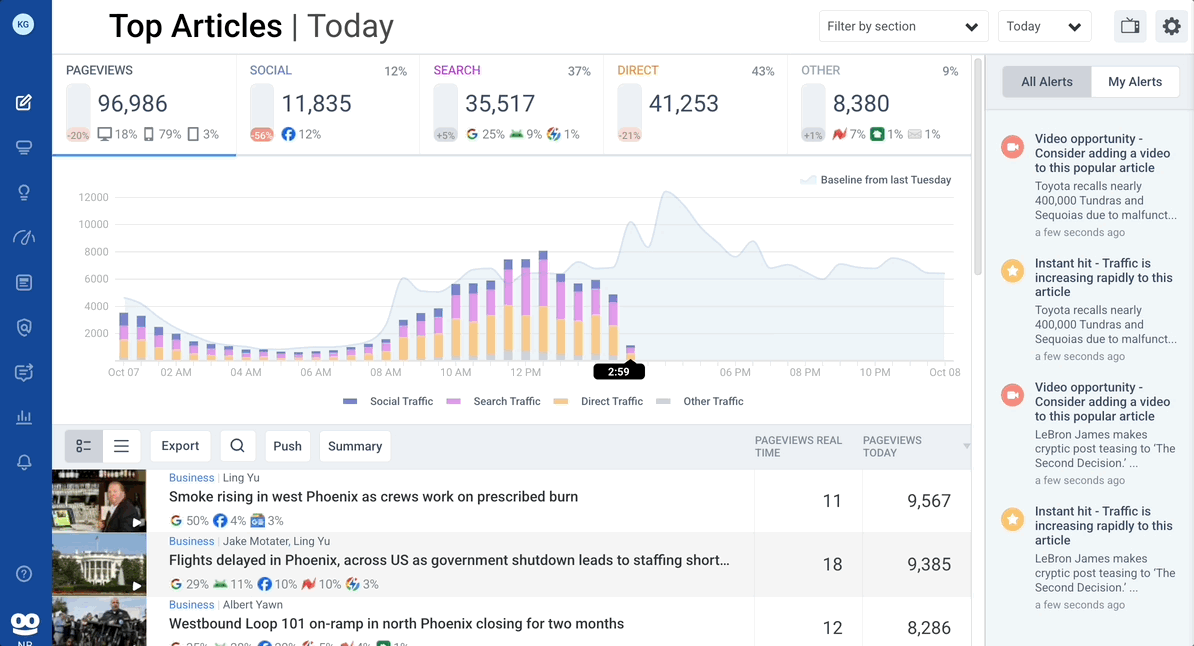Select the Search traffic metric tab
1194x646 pixels.
(x=511, y=105)
